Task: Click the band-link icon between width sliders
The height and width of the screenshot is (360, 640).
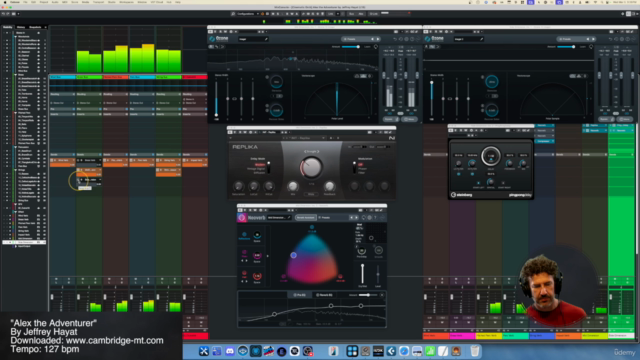Action: 234,99
